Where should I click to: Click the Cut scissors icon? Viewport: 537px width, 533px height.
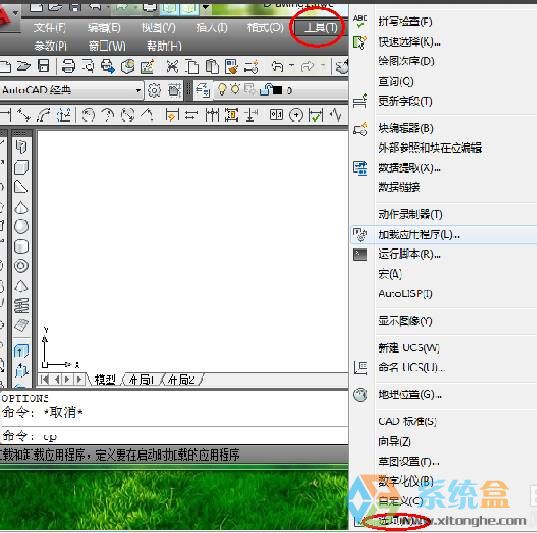click(x=172, y=66)
